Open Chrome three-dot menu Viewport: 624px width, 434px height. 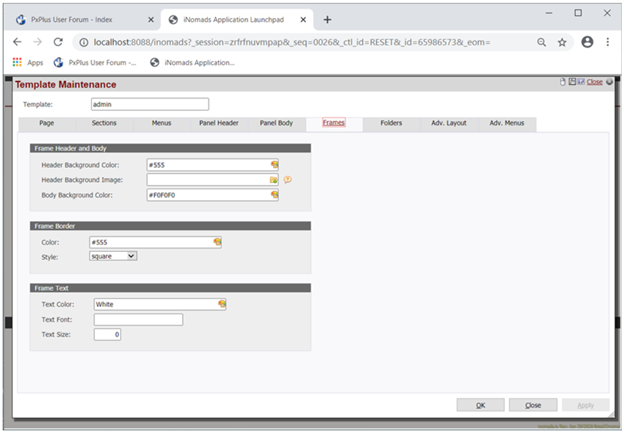[x=609, y=42]
